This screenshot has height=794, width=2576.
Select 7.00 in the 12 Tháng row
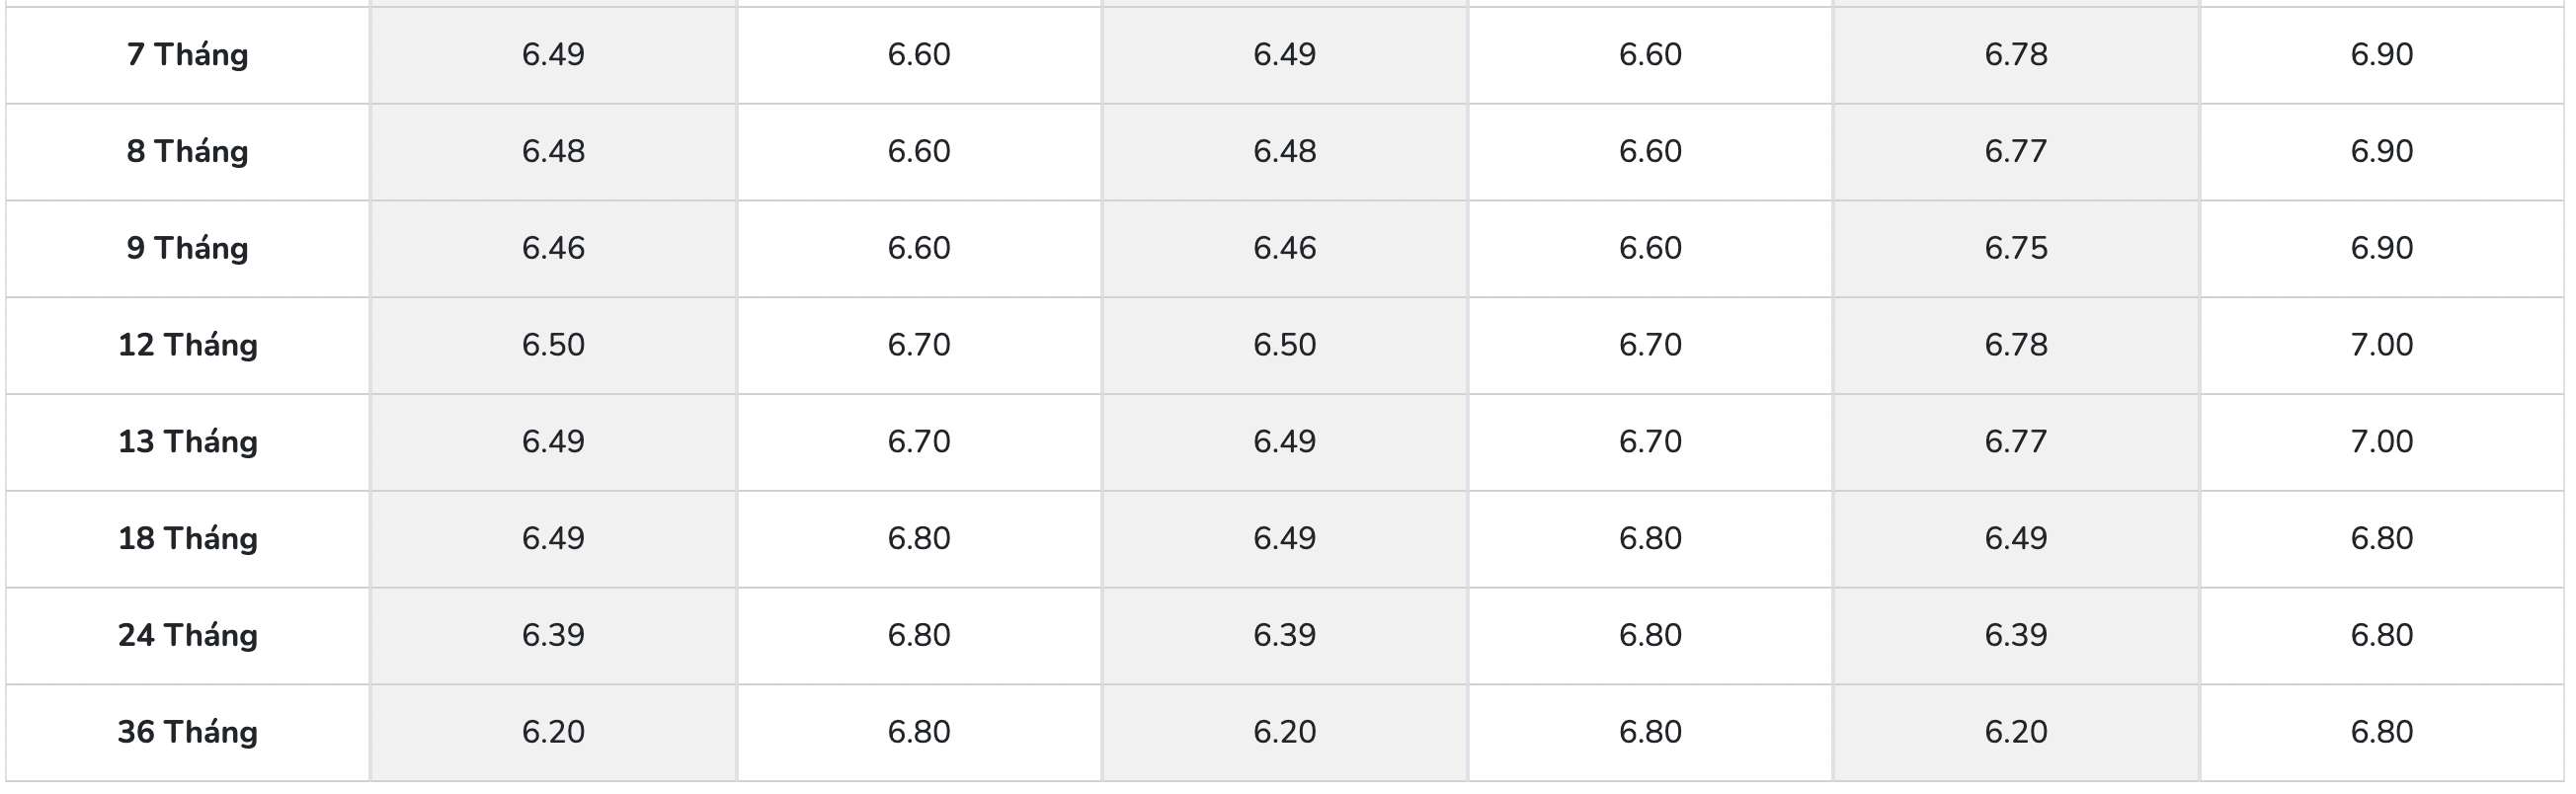[2381, 345]
